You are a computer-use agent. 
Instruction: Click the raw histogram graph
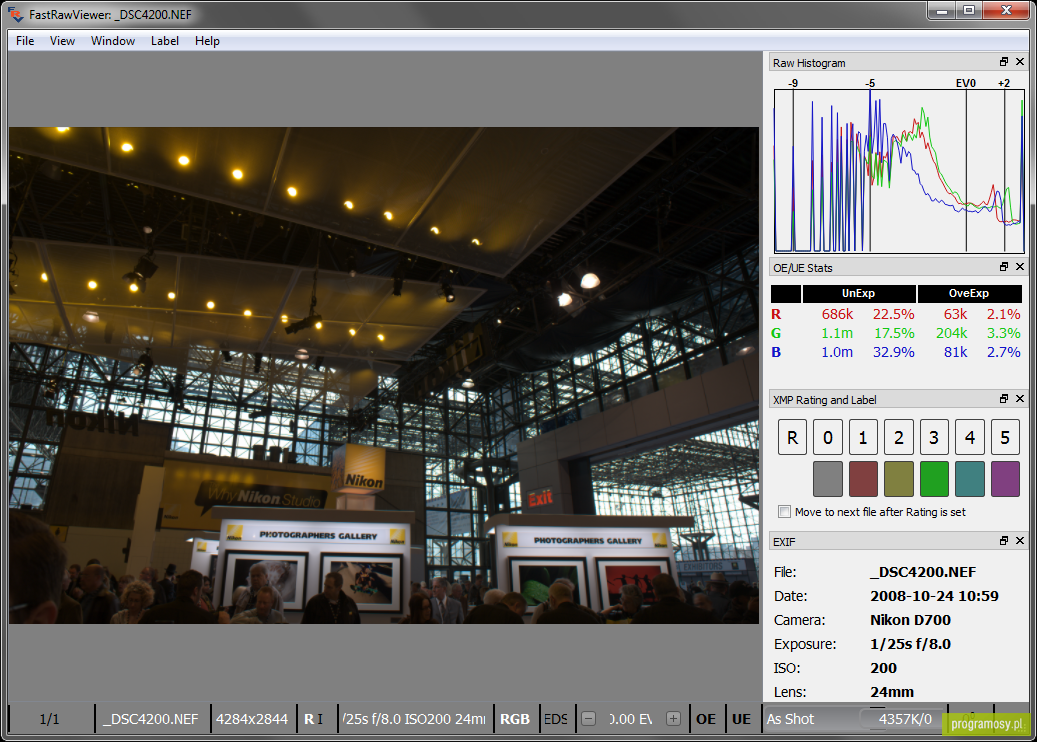tap(899, 171)
